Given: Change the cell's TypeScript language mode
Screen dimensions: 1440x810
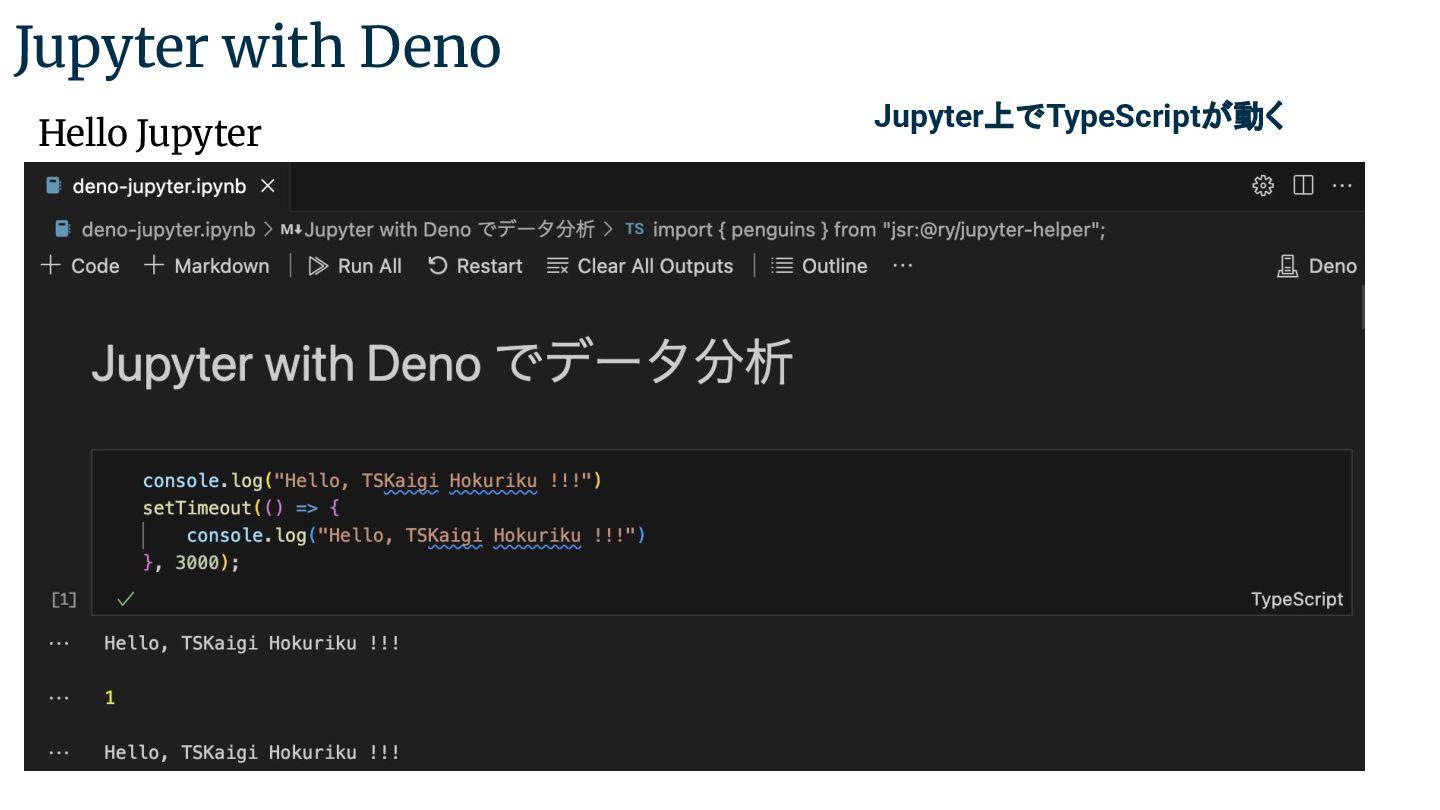Looking at the screenshot, I should (x=1296, y=600).
